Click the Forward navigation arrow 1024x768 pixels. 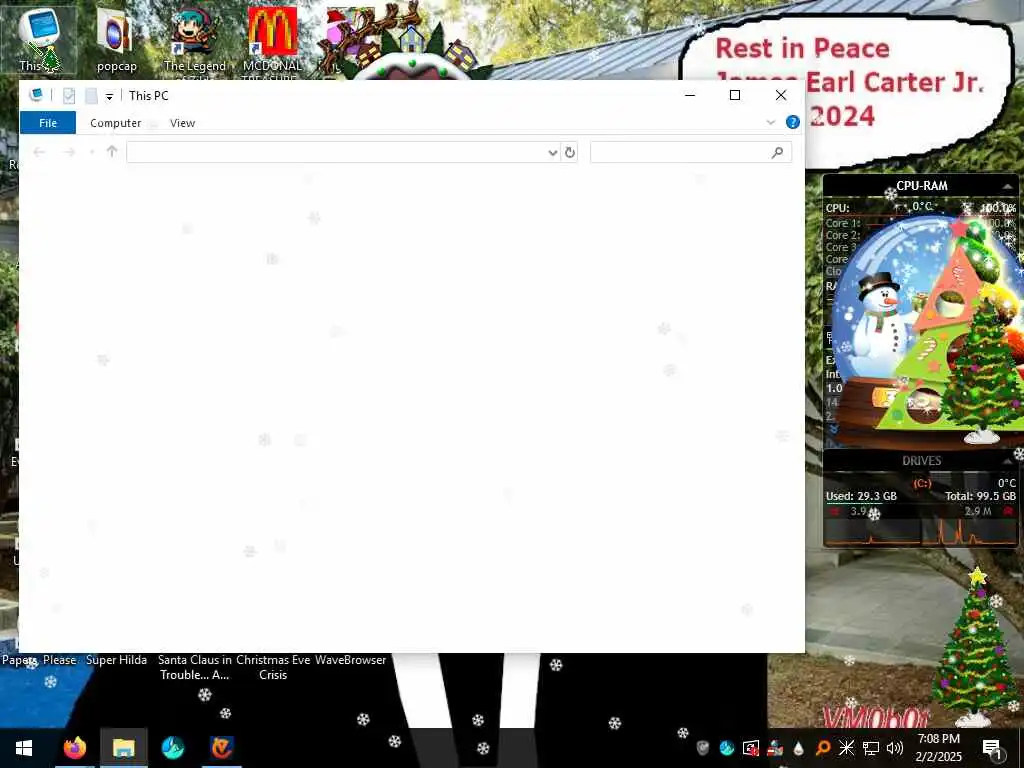click(69, 152)
